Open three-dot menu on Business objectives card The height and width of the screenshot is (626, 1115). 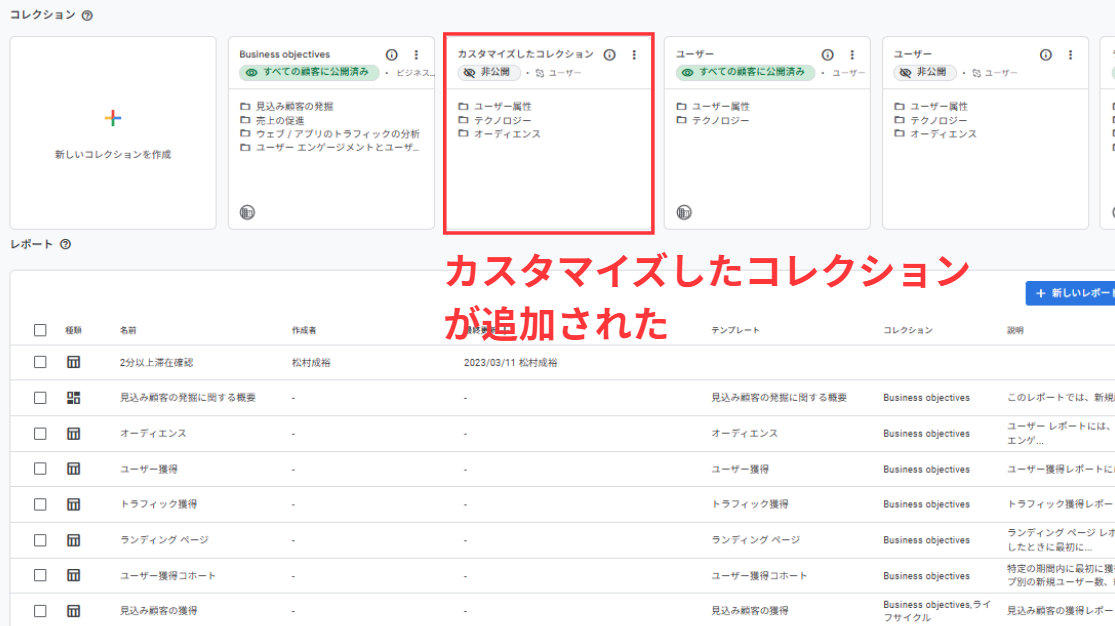click(416, 55)
